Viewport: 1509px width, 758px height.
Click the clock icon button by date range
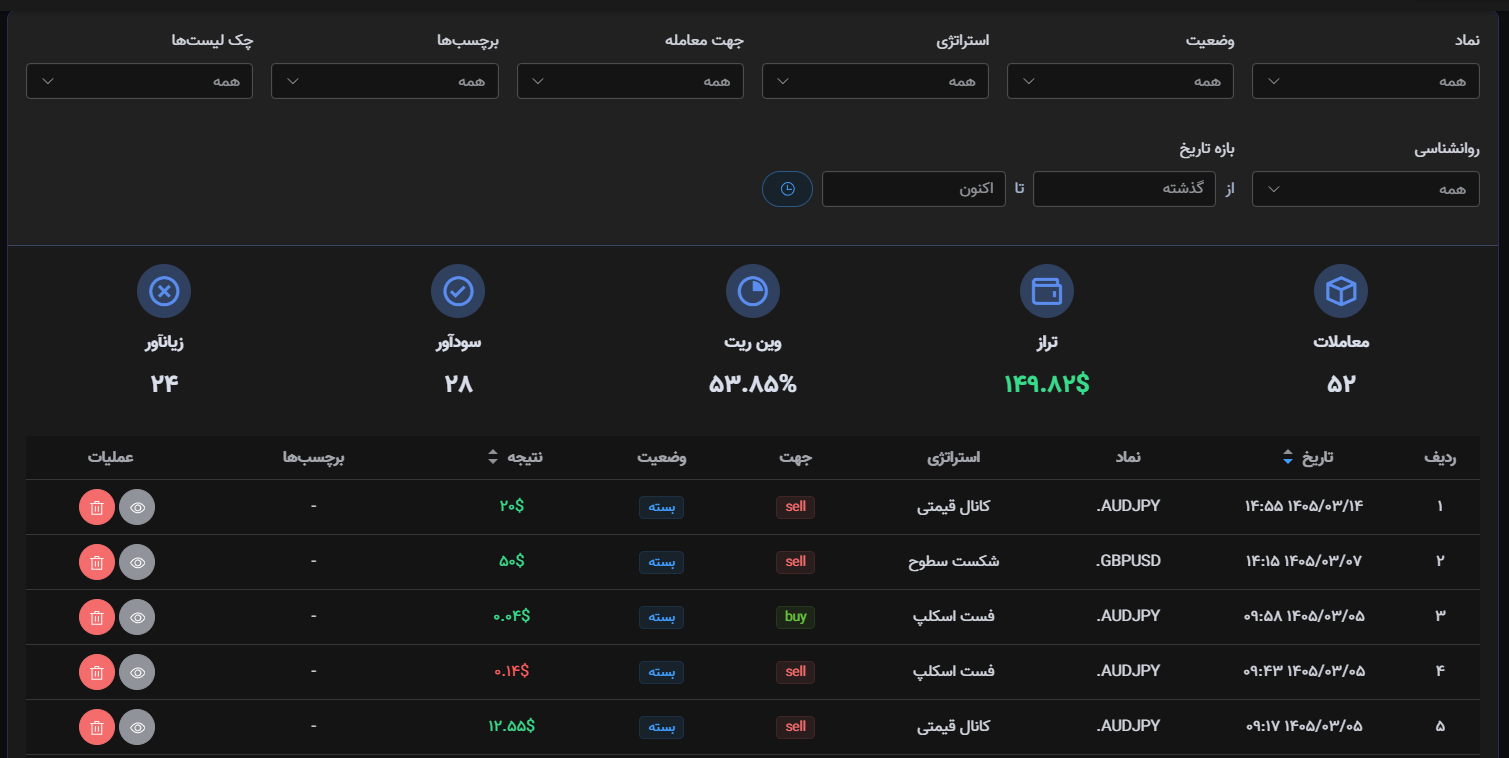pos(787,189)
